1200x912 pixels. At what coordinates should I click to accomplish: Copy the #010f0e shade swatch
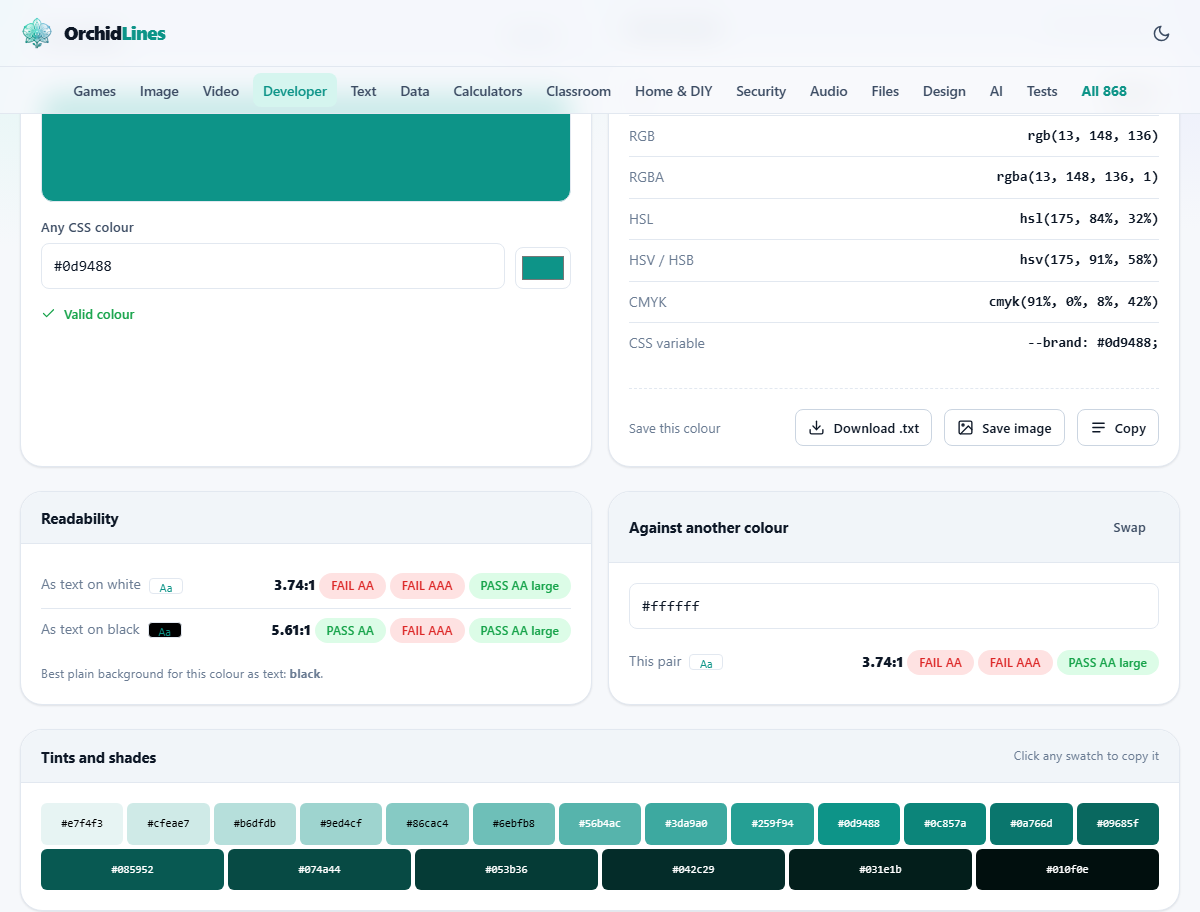click(x=1067, y=869)
